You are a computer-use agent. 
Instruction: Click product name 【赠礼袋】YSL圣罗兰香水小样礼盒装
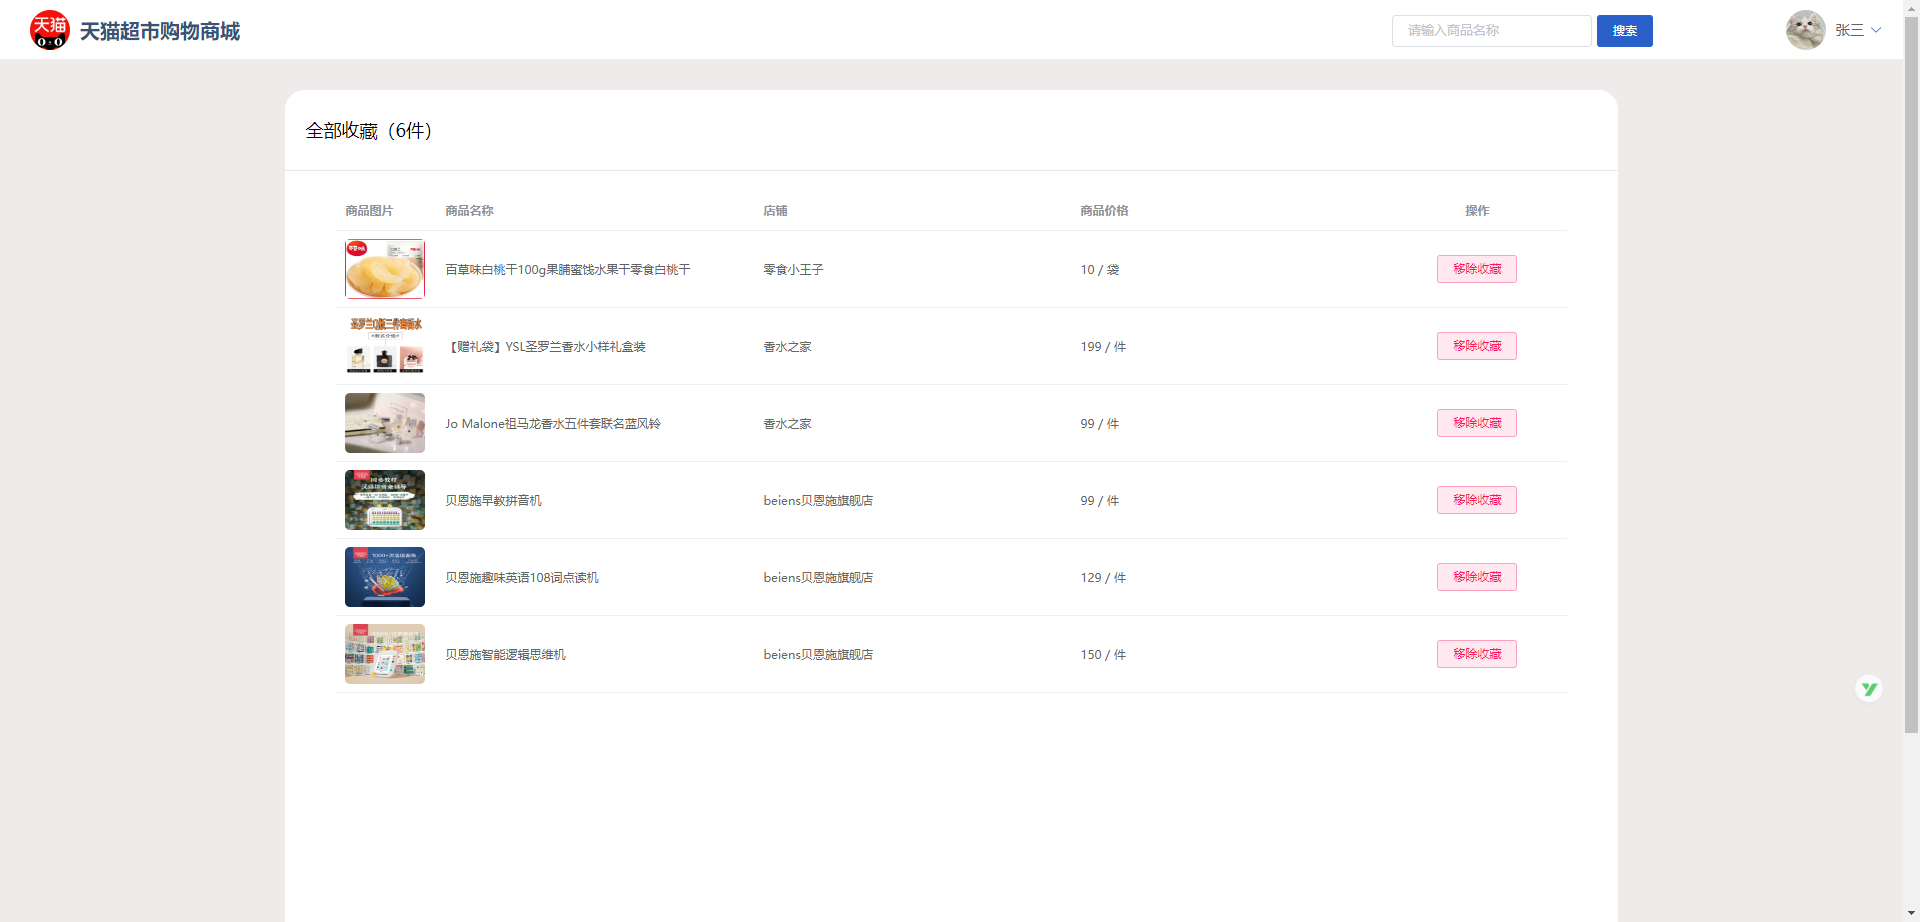tap(546, 347)
